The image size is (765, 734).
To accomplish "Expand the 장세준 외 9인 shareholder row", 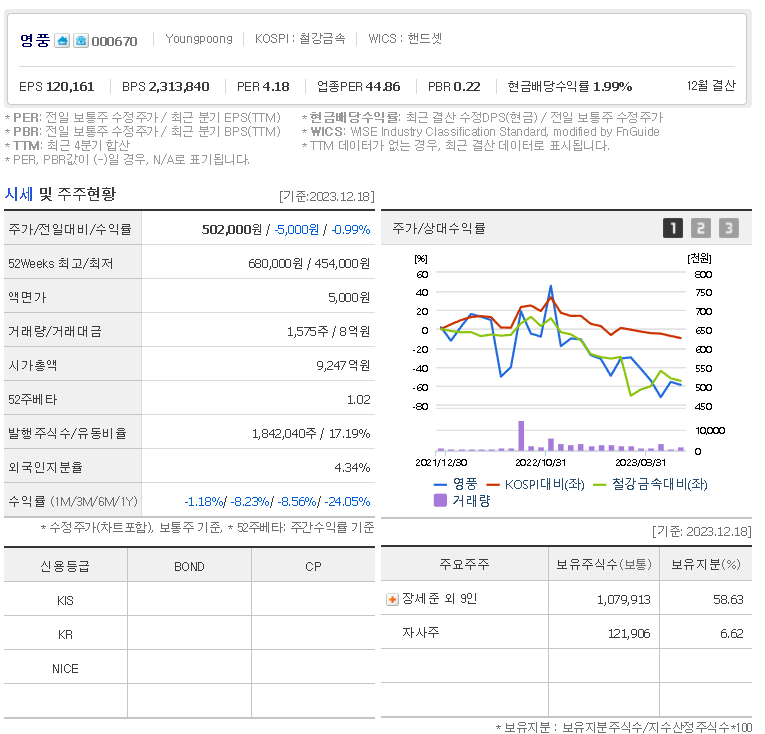I will click(392, 599).
